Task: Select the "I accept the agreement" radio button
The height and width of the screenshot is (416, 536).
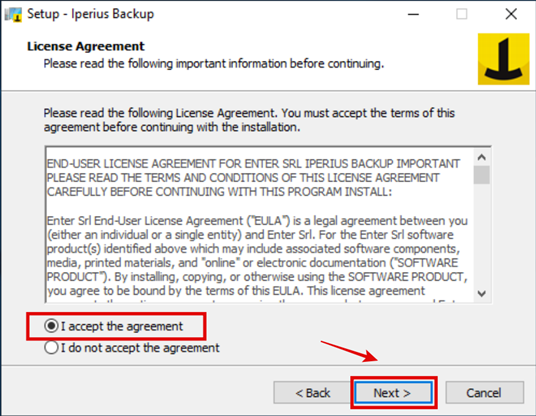Action: tap(51, 326)
